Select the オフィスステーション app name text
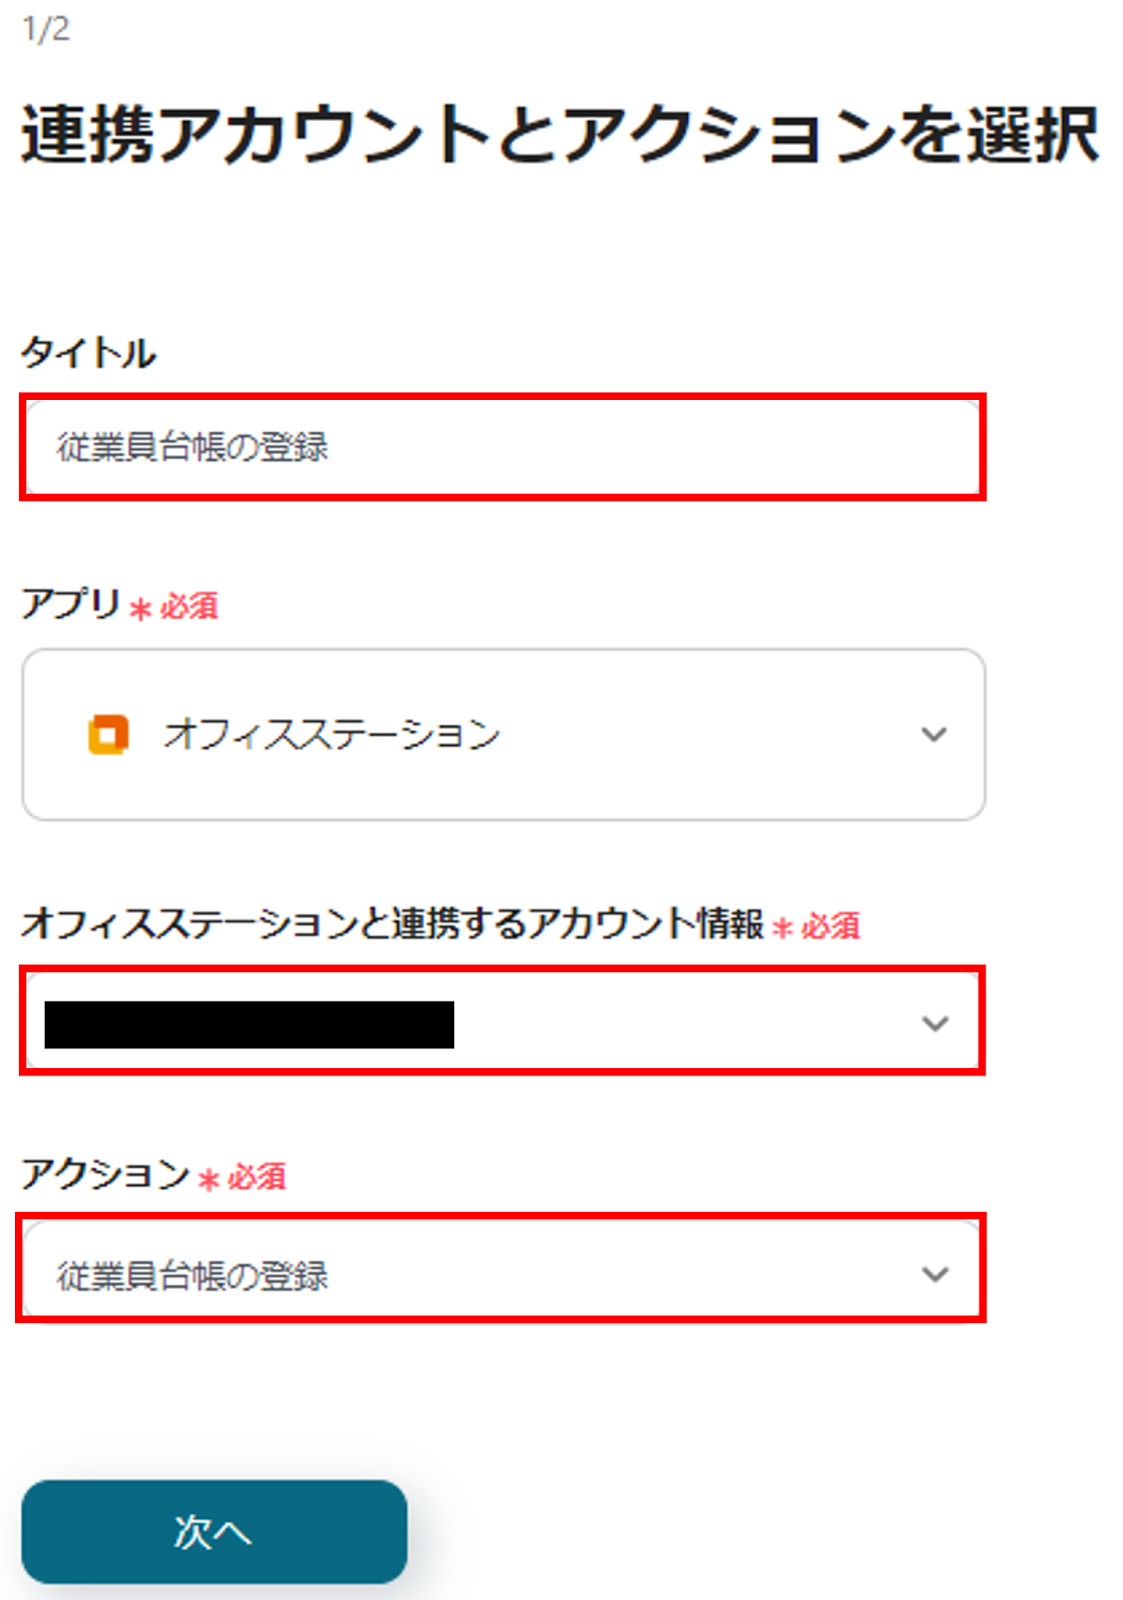1123x1600 pixels. click(x=332, y=734)
